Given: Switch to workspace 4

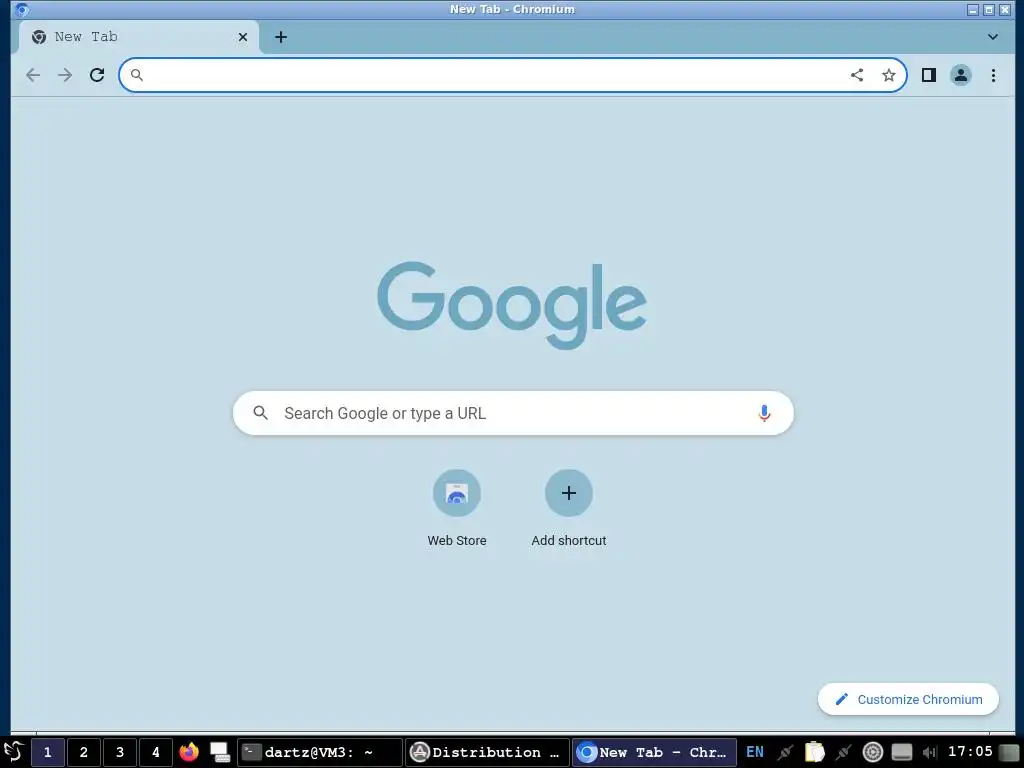Looking at the screenshot, I should (x=155, y=752).
